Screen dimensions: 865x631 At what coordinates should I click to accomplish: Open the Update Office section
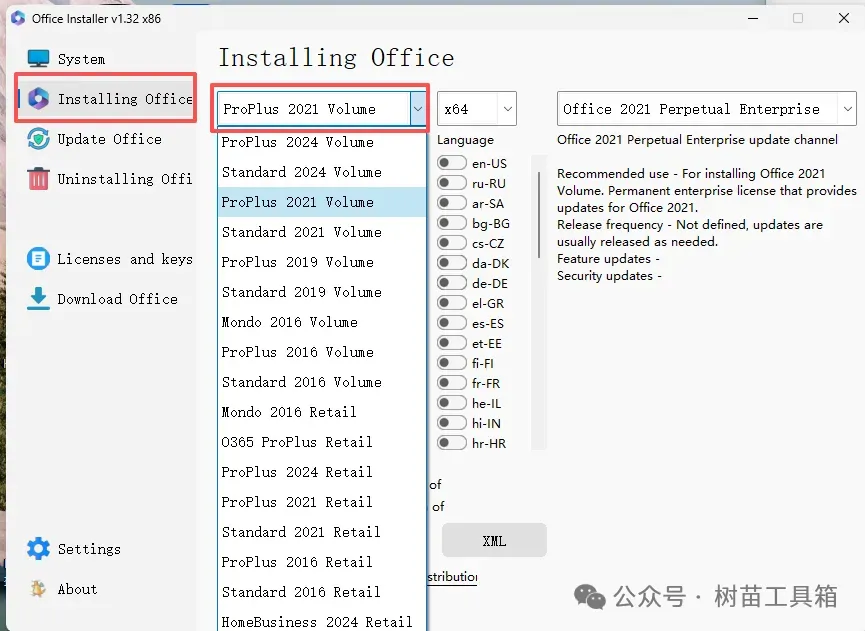(109, 139)
